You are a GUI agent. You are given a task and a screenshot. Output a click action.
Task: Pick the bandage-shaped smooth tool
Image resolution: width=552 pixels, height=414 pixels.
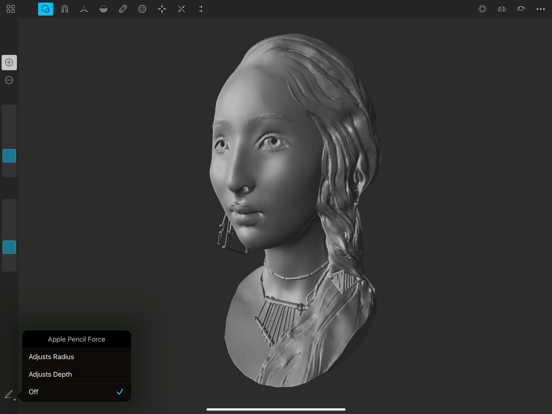coord(123,9)
